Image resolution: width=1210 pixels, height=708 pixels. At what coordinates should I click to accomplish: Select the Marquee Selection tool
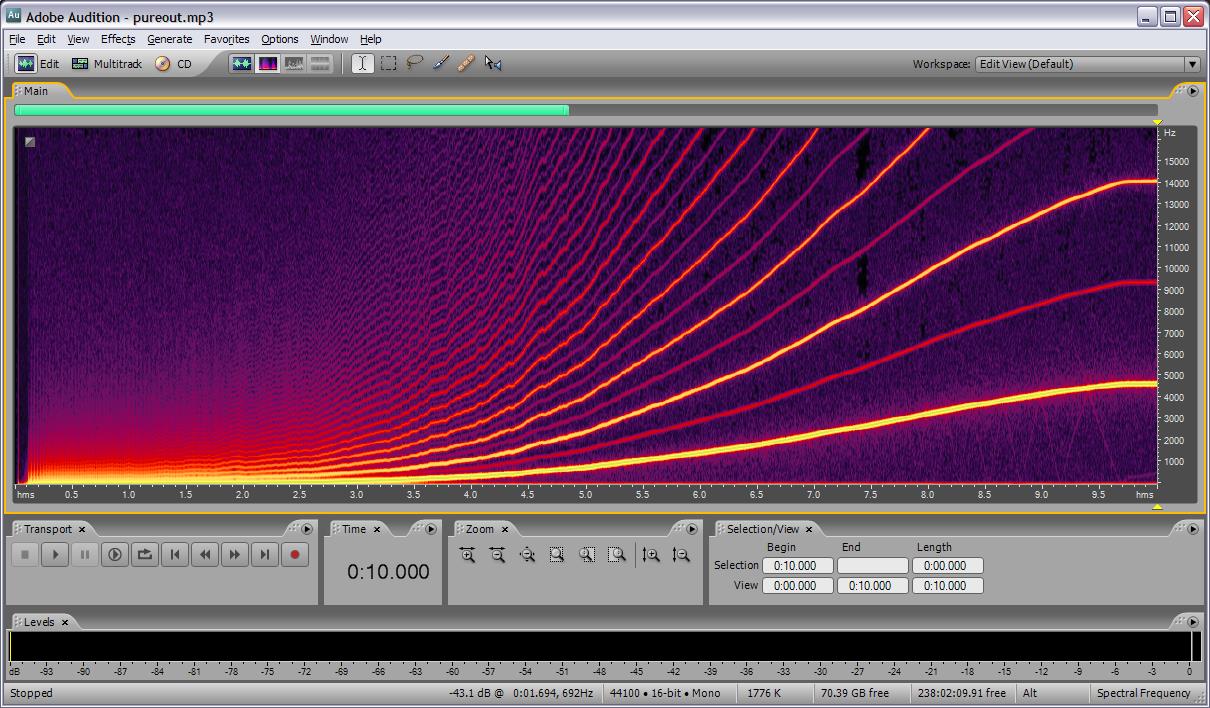[388, 64]
